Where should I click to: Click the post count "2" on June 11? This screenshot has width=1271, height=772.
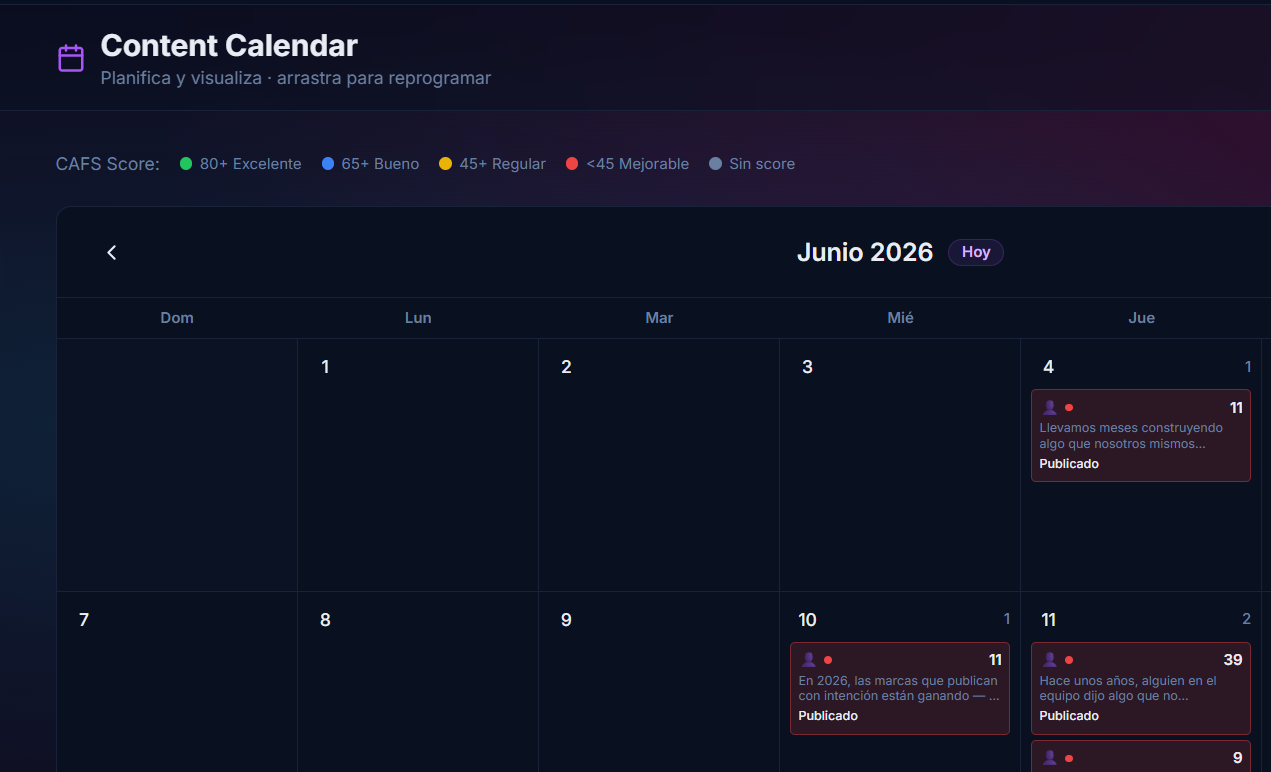(1246, 619)
